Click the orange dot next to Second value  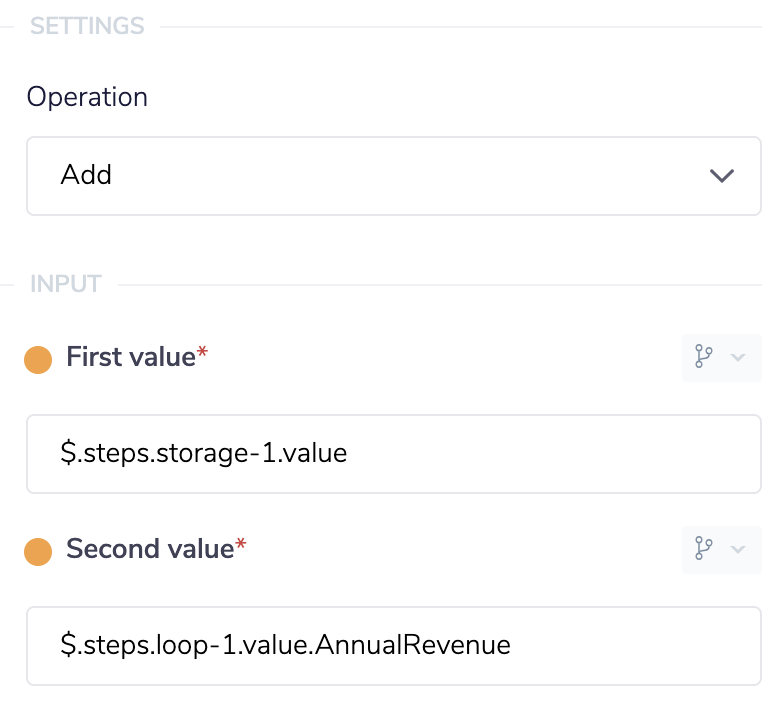(x=38, y=551)
